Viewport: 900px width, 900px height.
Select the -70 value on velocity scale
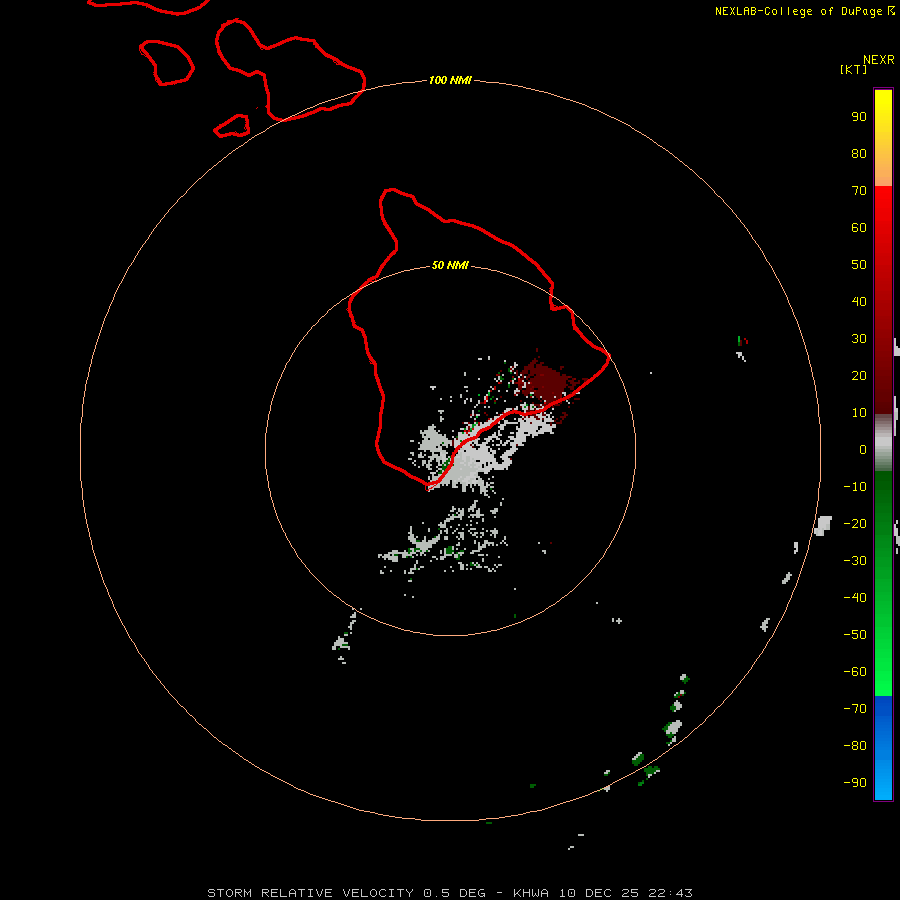(855, 709)
